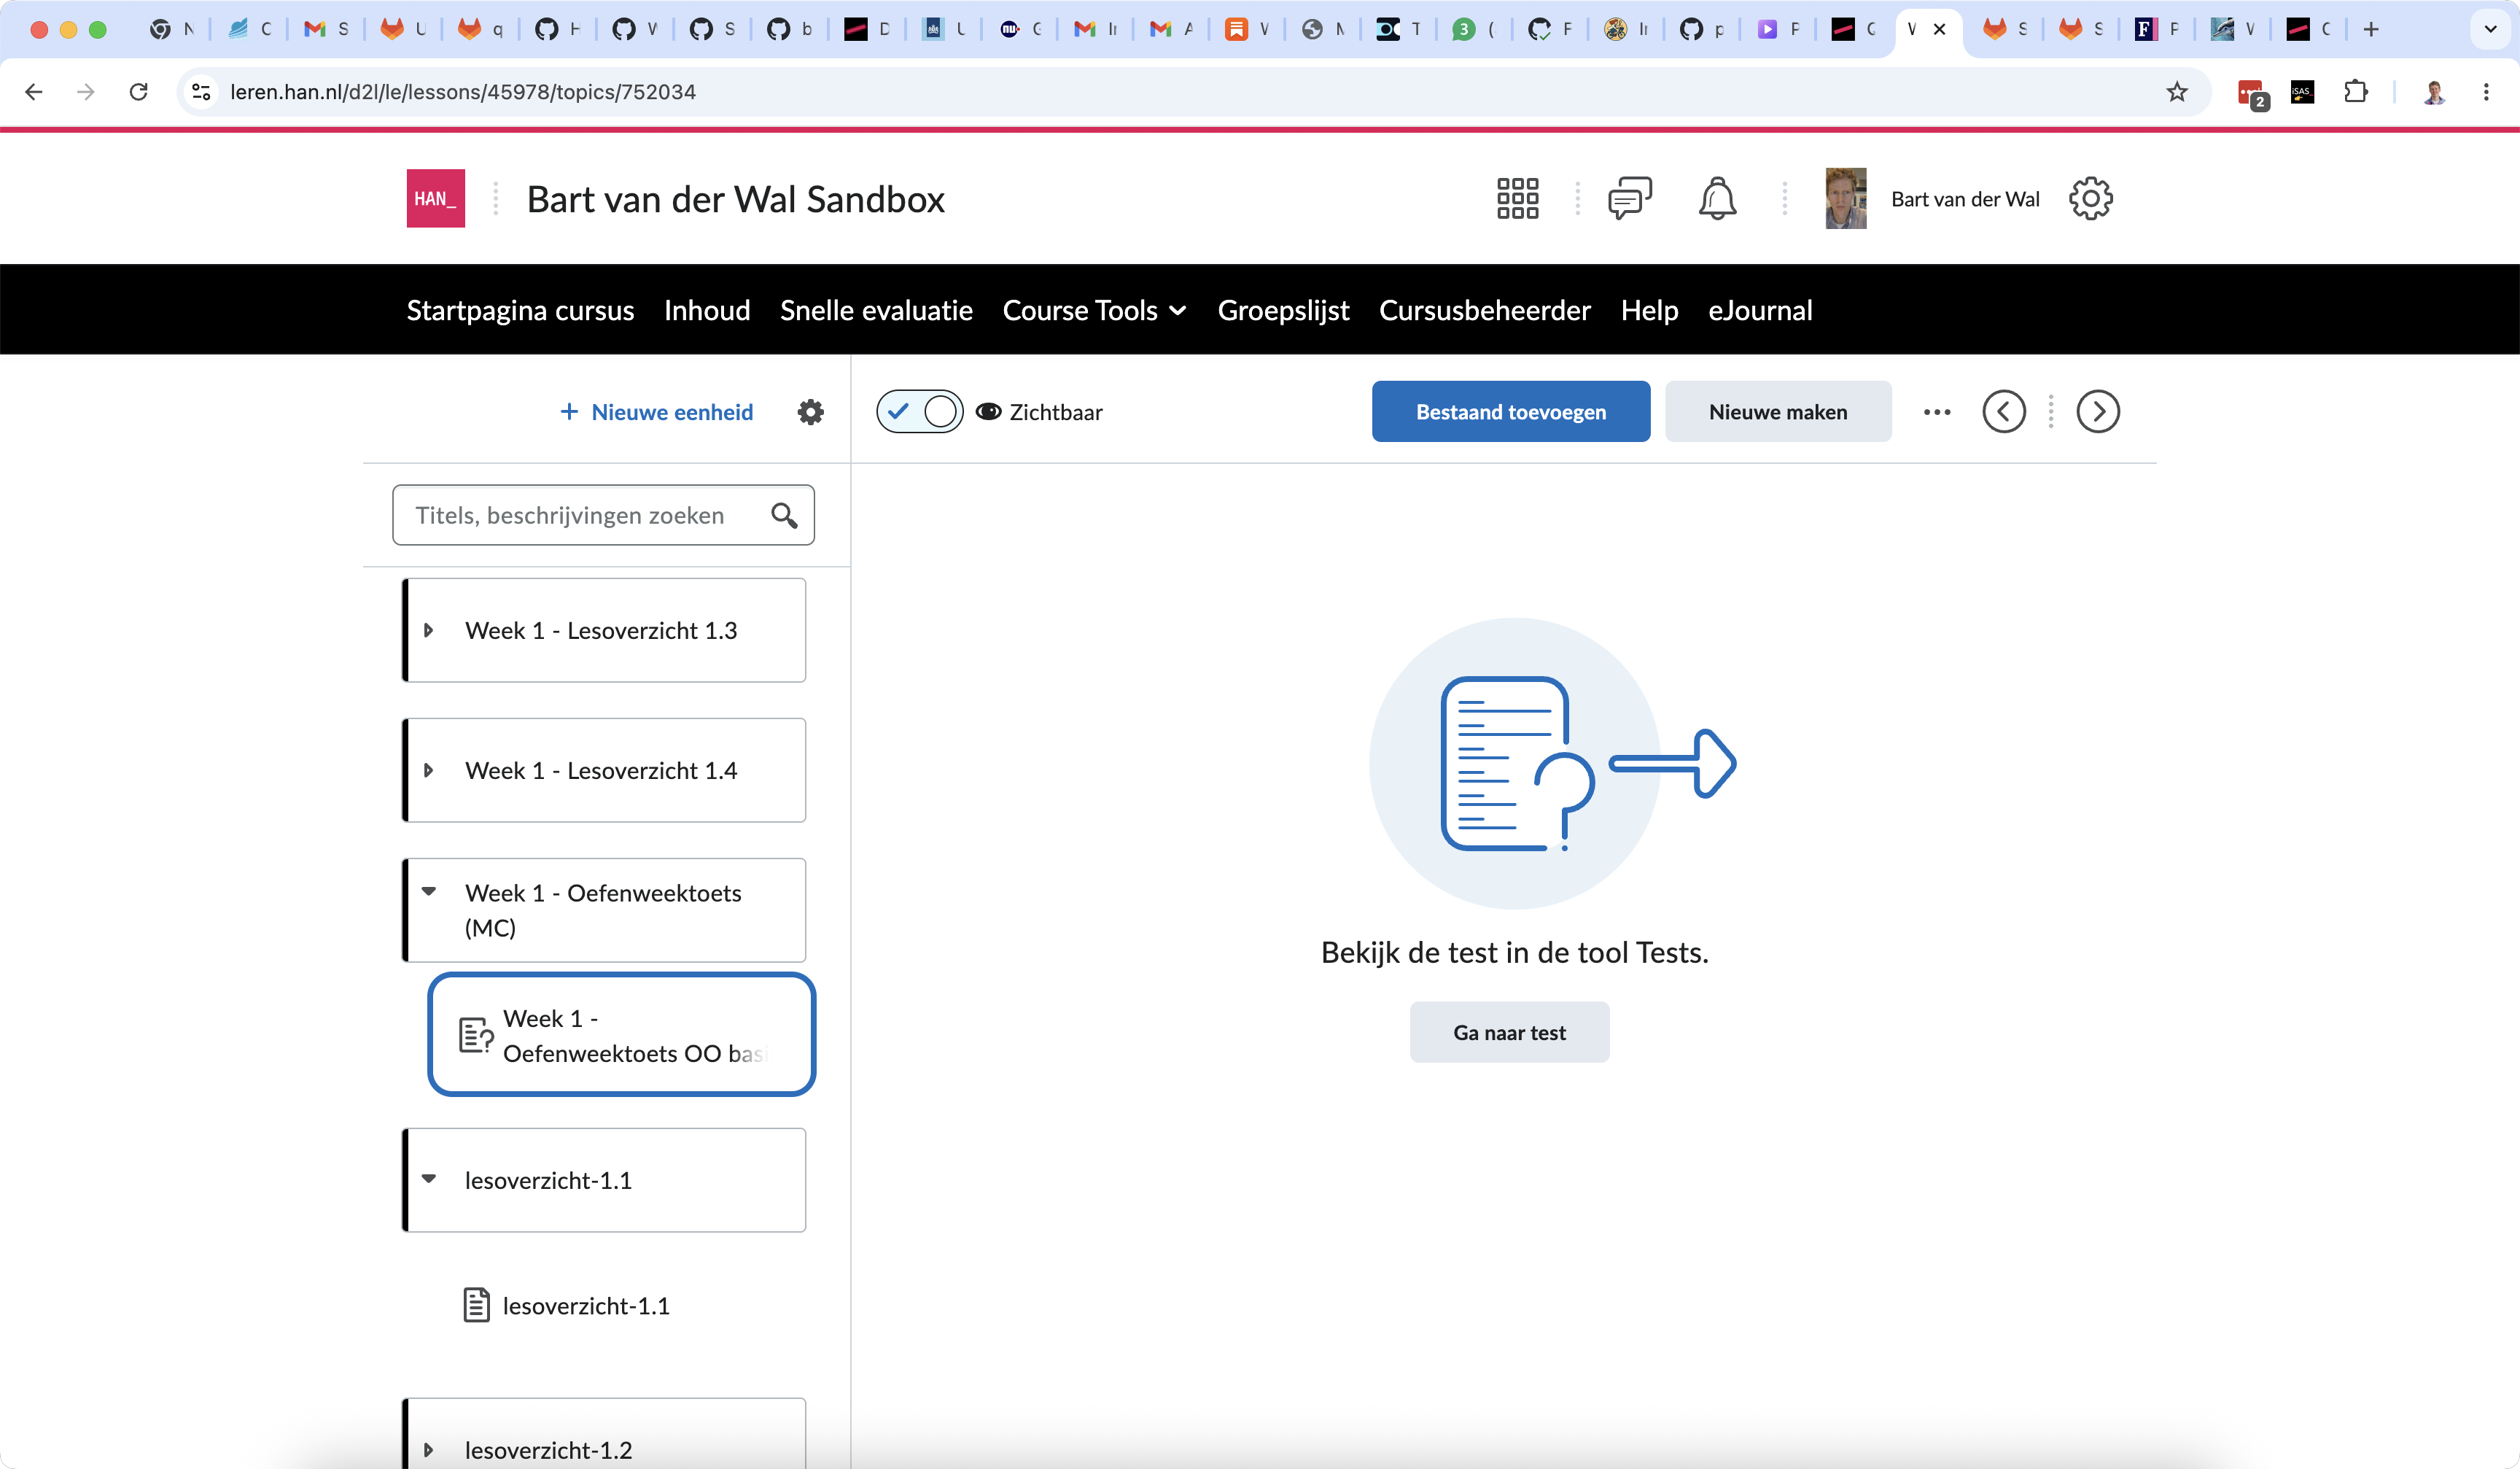Open a new browser tab
2520x1469 pixels.
click(x=2371, y=29)
